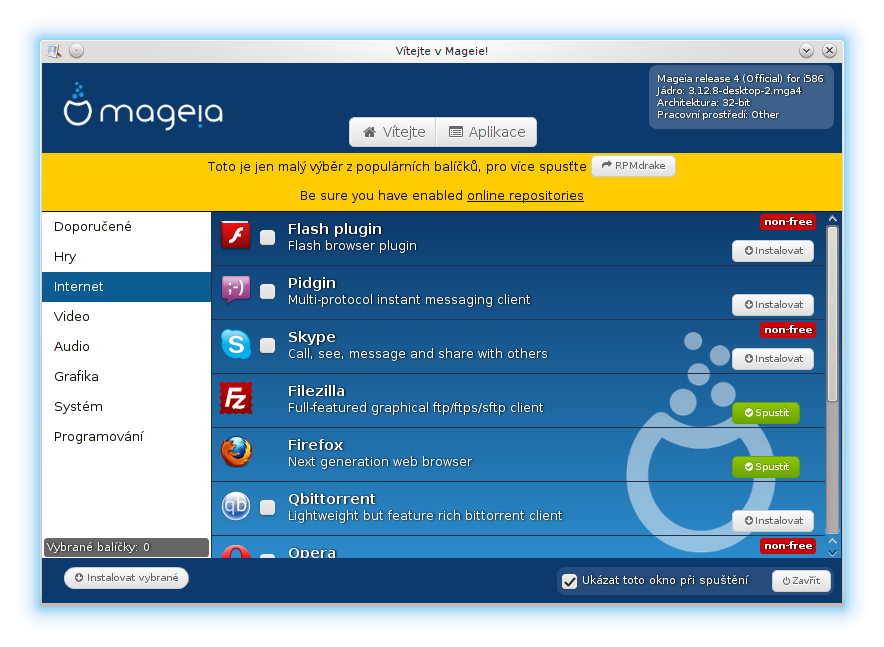Click the Pidgin chat icon
The image size is (884, 647).
point(236,289)
